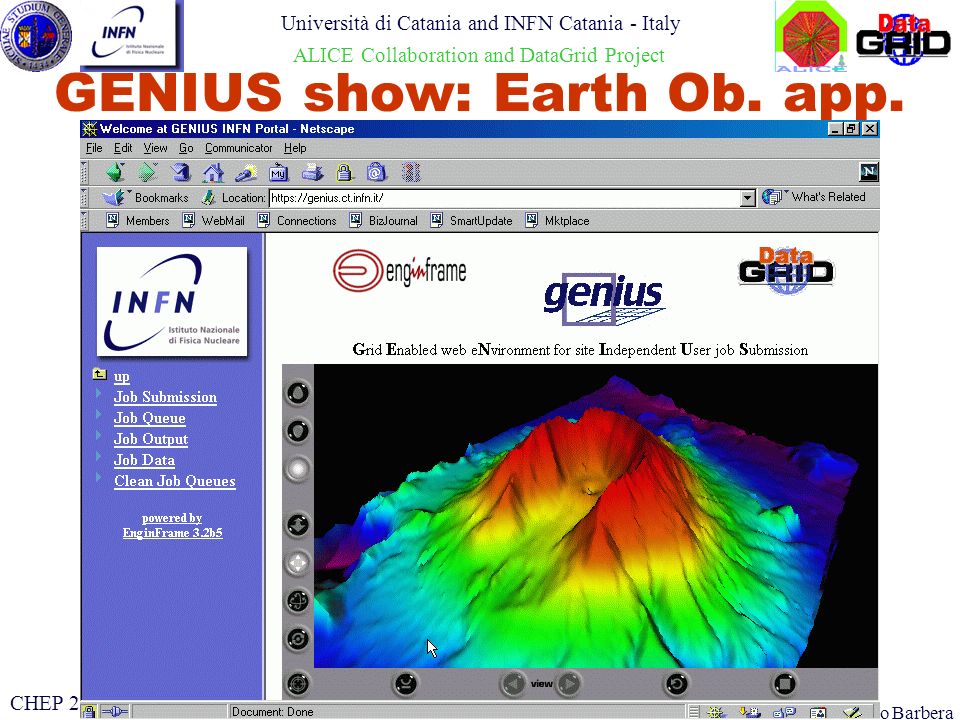The image size is (960, 720).
Task: Click the undo-move curved arrow button in viewer
Action: (x=677, y=683)
